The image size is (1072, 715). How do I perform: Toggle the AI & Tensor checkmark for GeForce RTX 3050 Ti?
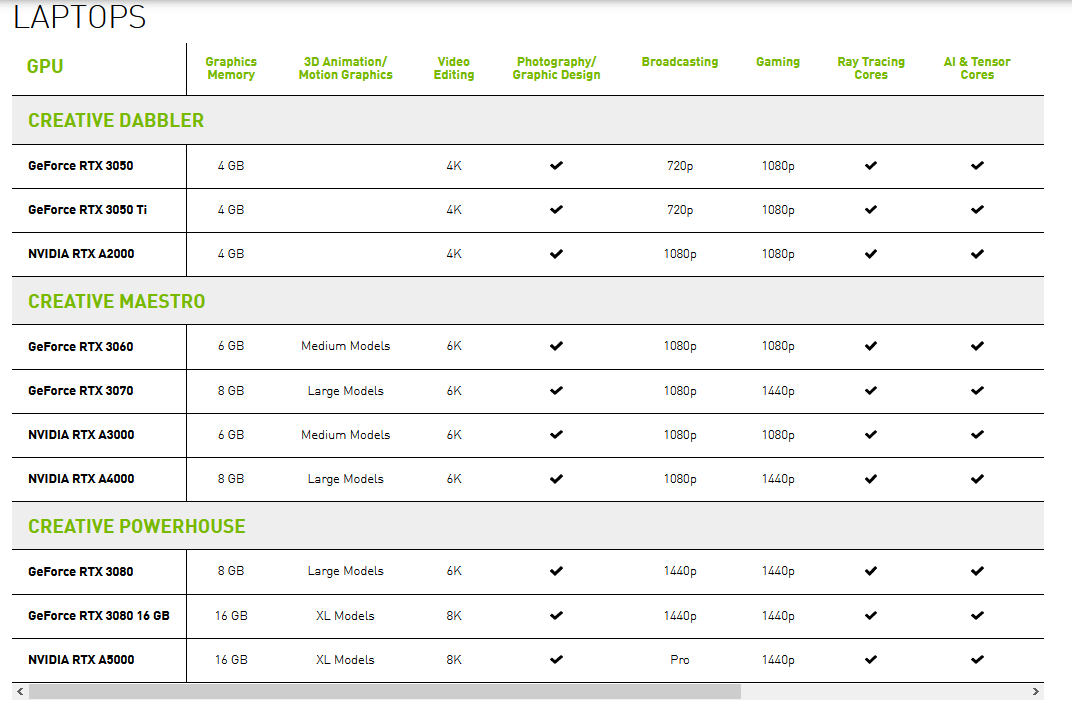click(x=977, y=210)
